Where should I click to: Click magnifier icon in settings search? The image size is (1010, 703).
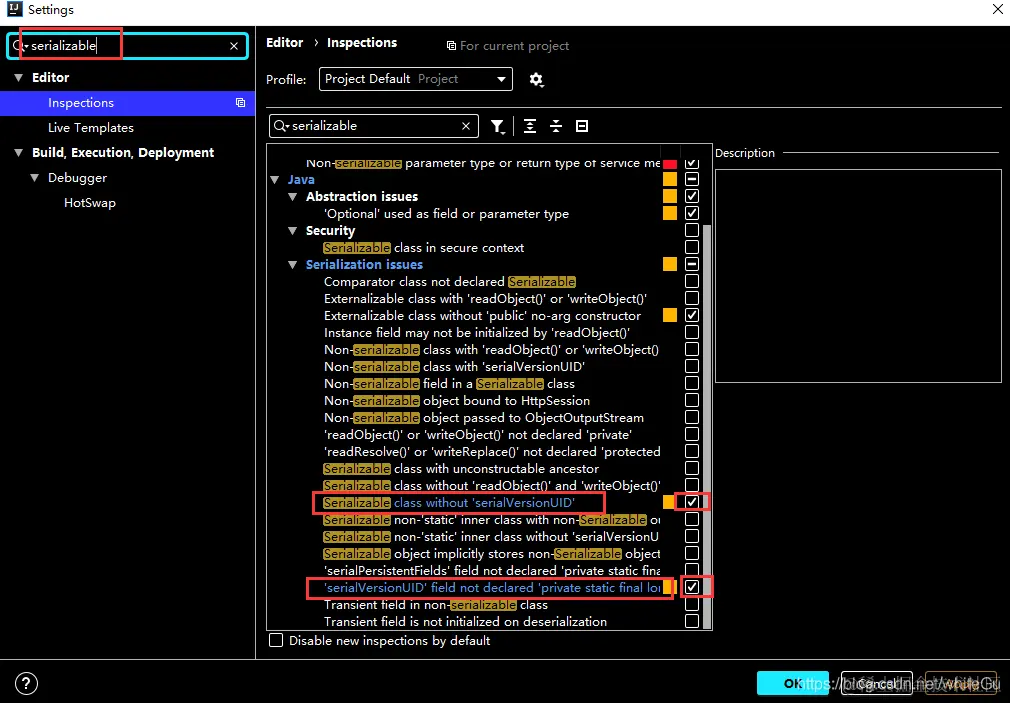tap(19, 46)
